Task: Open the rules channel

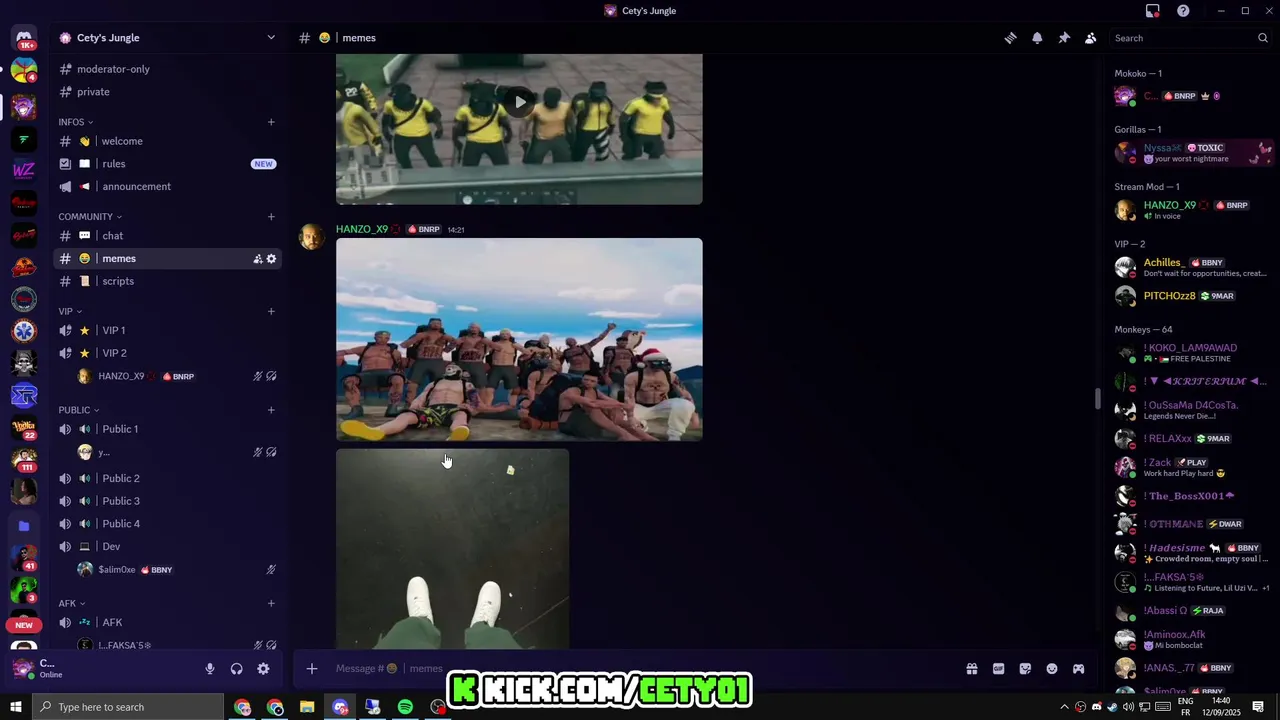Action: 167,164
